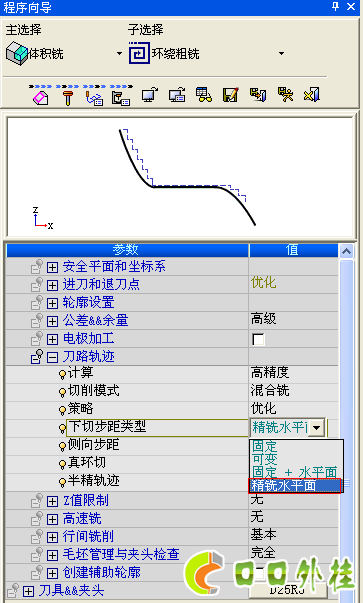Expand the 行间铣削 group
The height and width of the screenshot is (603, 363).
tap(52, 537)
